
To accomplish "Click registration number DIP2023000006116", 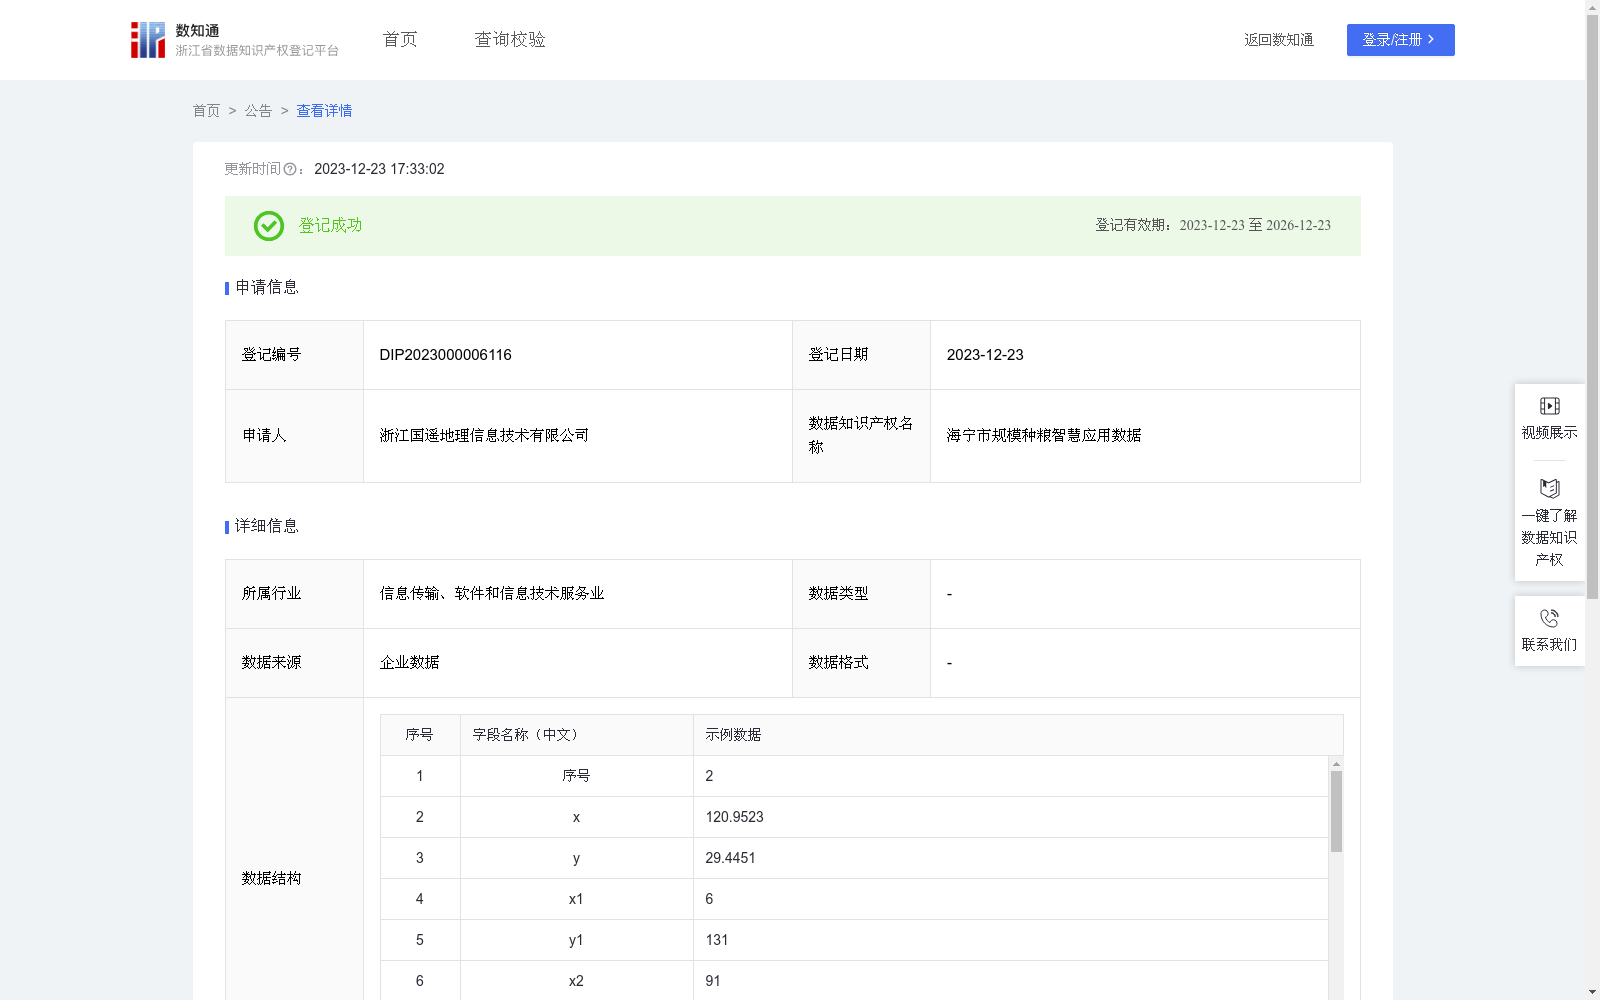I will [x=445, y=355].
